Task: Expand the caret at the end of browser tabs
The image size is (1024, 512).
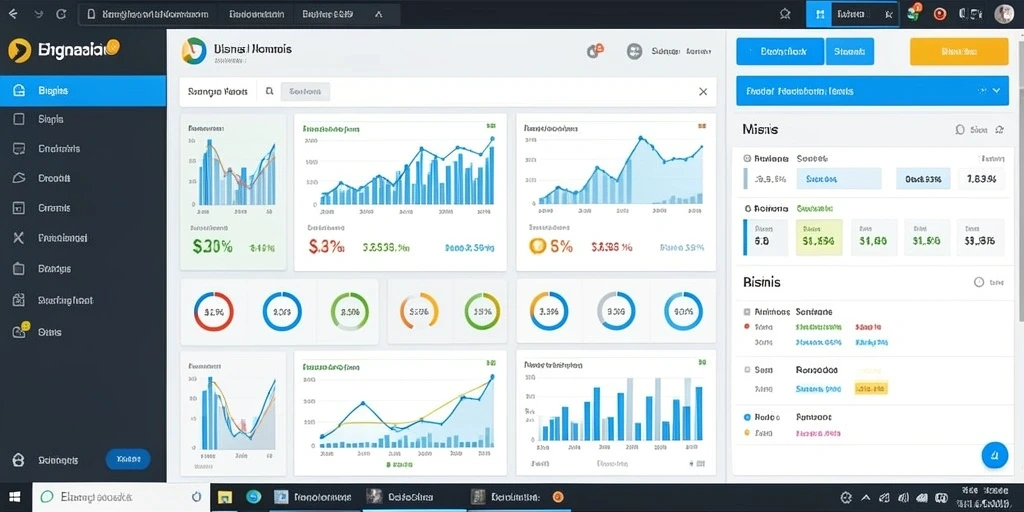Action: point(377,14)
